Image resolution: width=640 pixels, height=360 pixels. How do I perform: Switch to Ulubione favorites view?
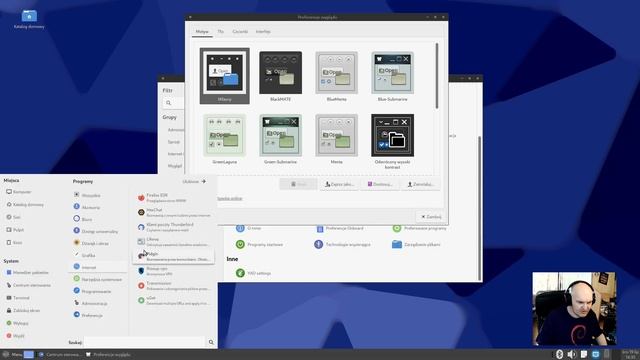[x=194, y=181]
